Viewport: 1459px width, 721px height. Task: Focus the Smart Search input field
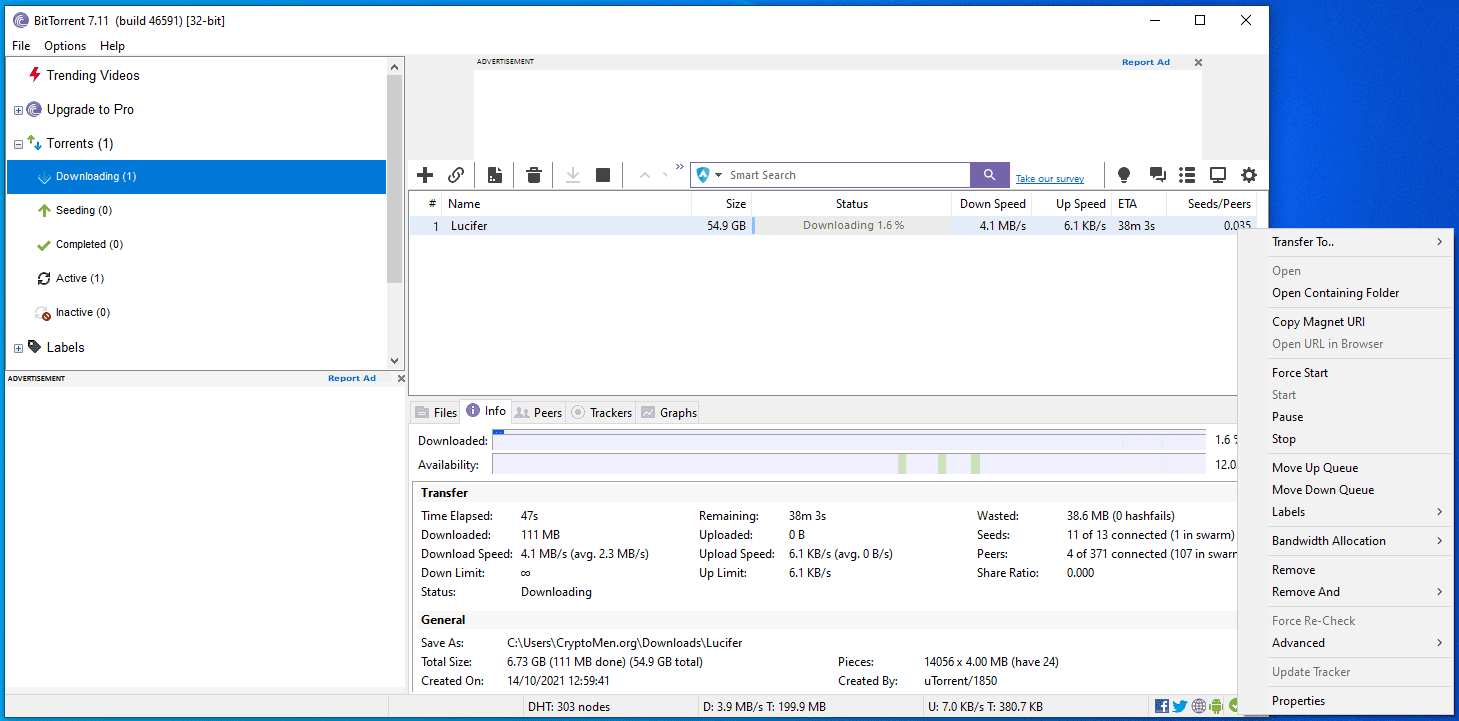click(848, 175)
